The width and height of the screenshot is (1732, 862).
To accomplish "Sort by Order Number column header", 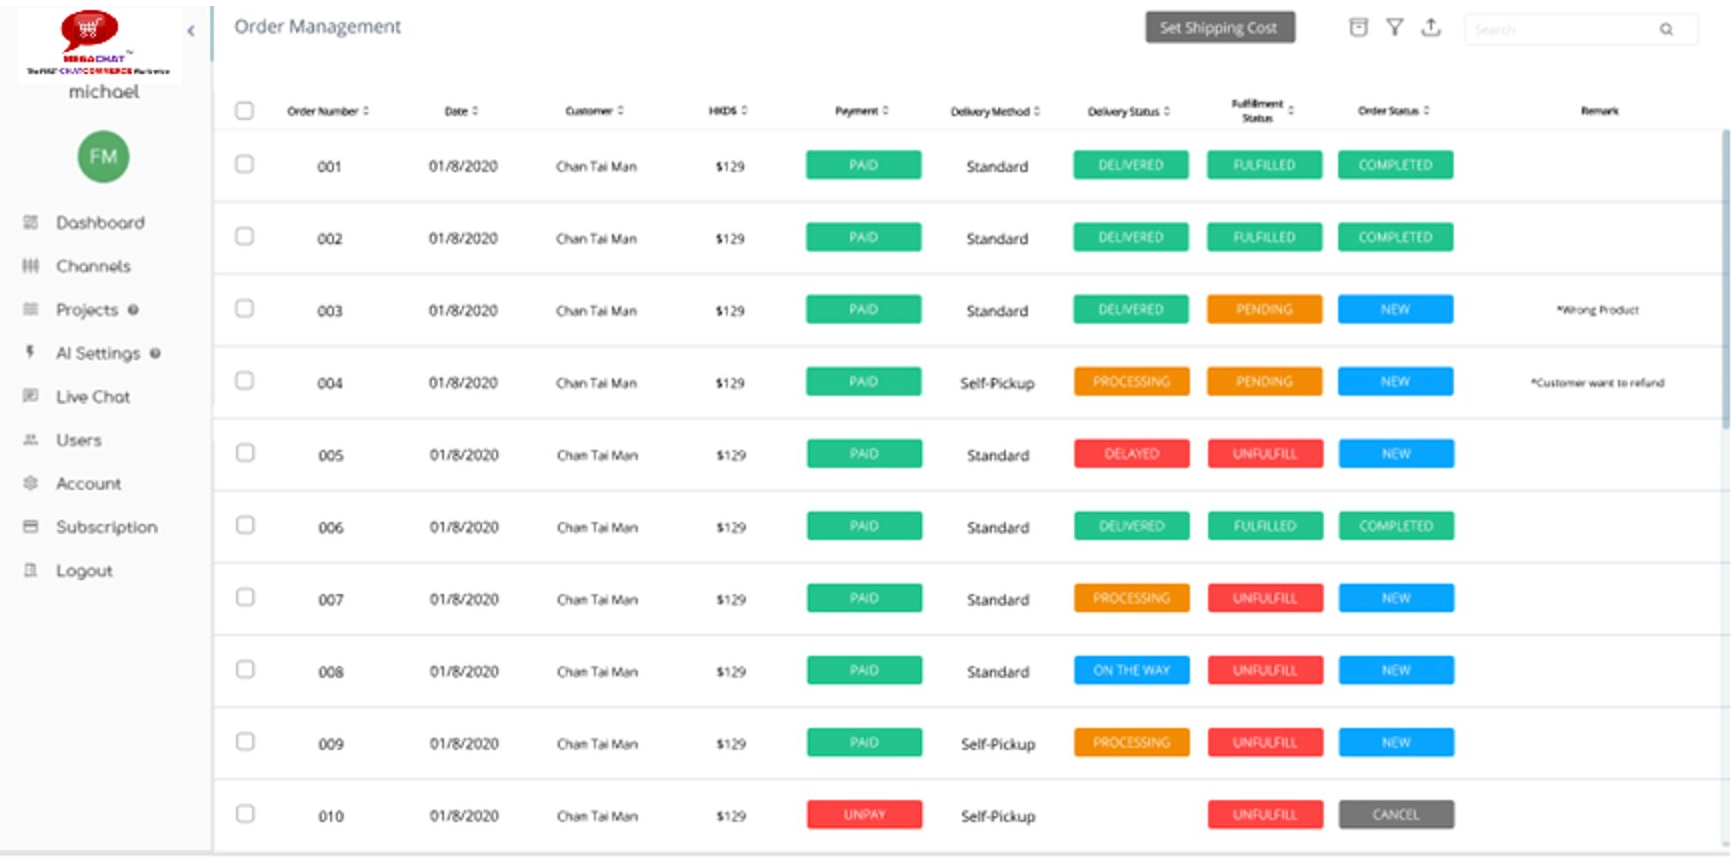I will tap(328, 111).
